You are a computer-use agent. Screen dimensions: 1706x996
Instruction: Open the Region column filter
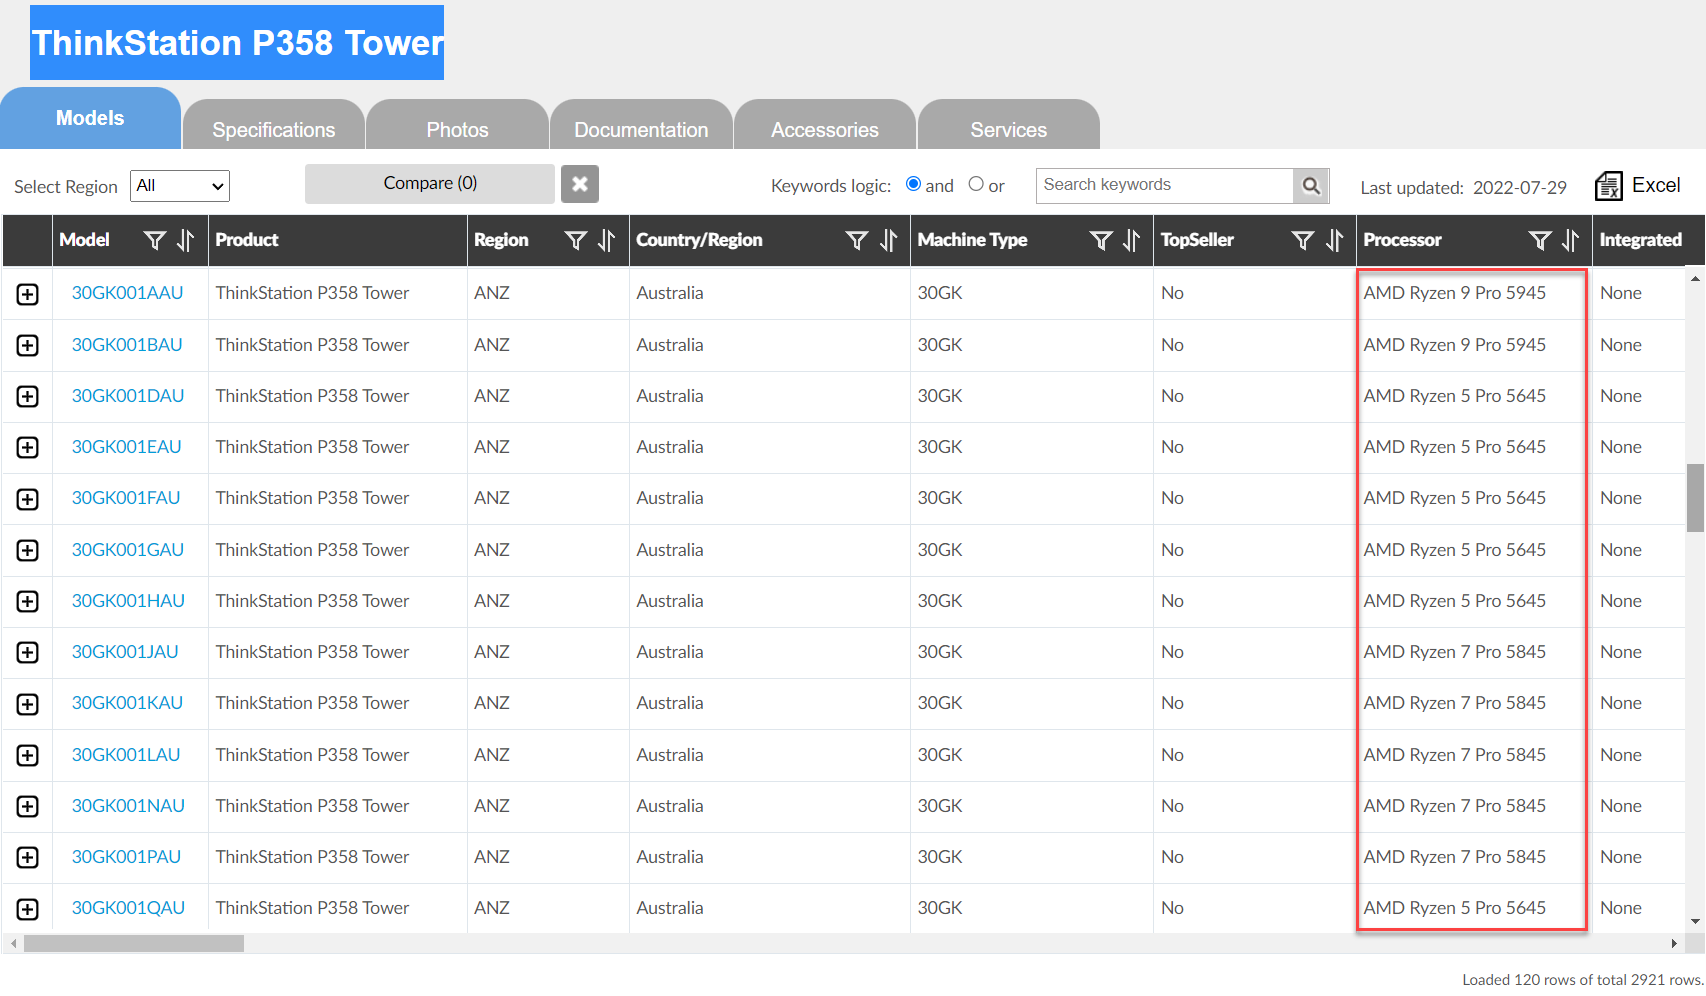pyautogui.click(x=576, y=241)
